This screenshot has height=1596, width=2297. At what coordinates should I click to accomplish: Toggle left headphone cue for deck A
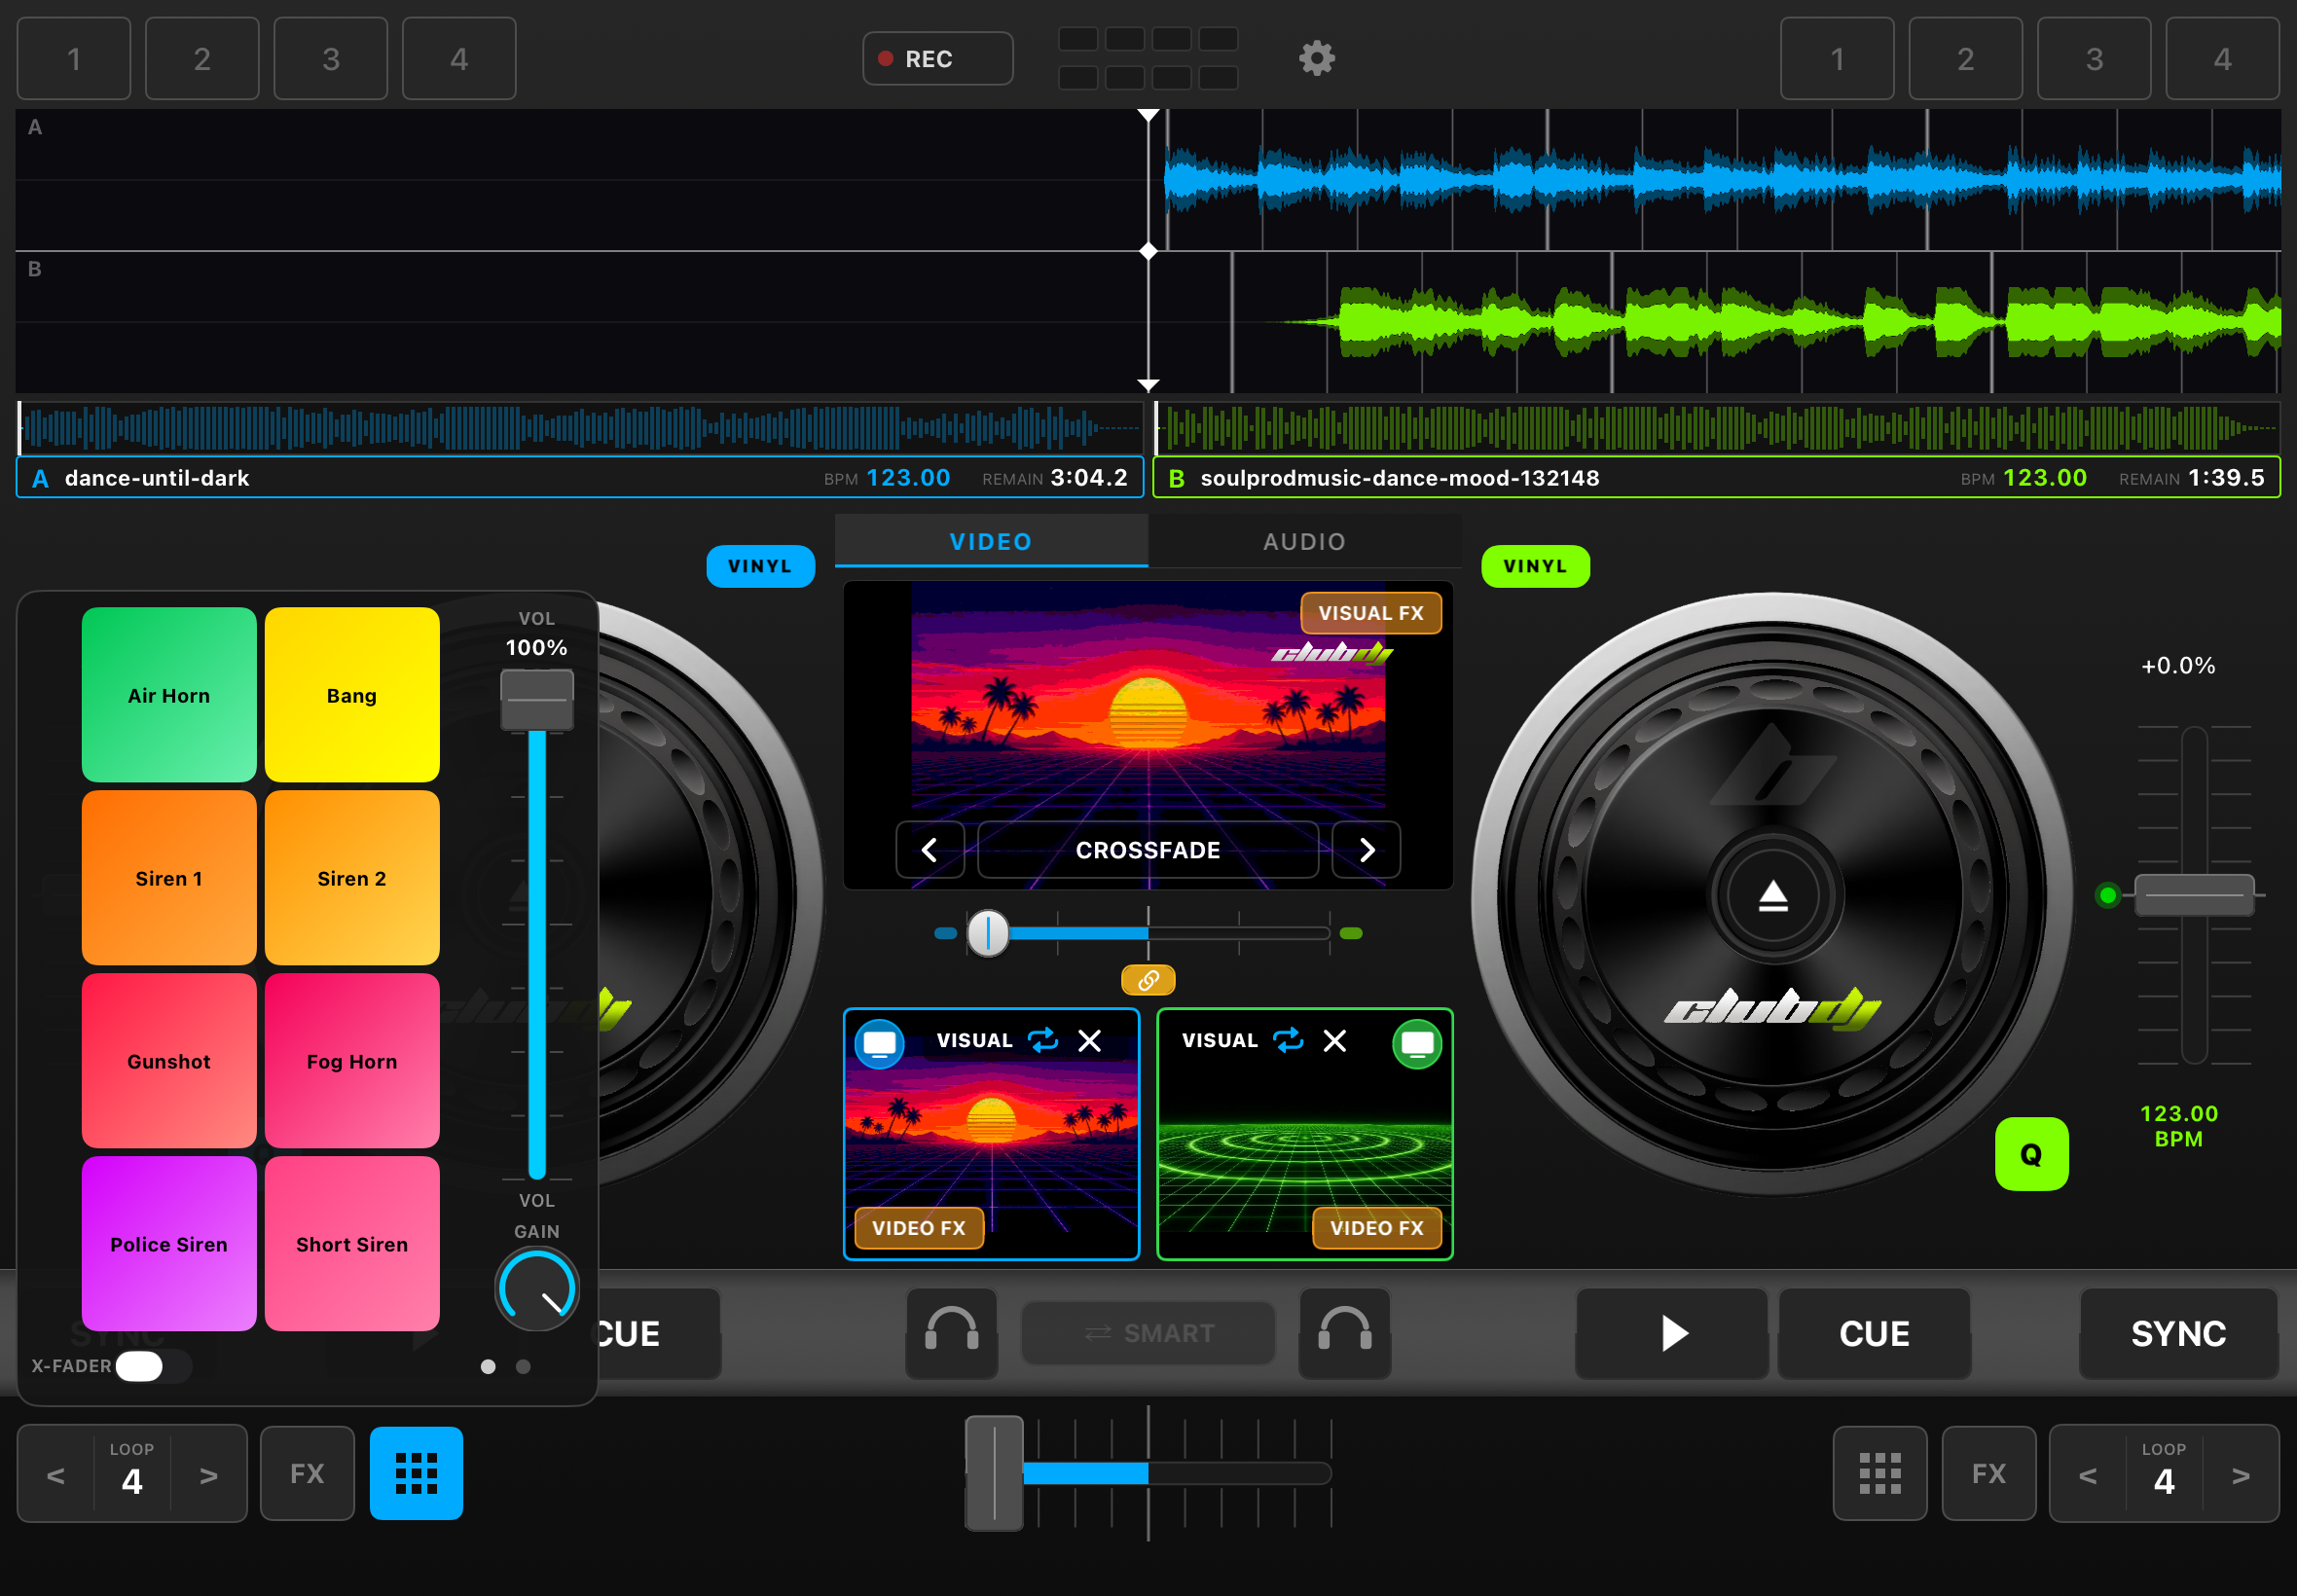[x=951, y=1333]
